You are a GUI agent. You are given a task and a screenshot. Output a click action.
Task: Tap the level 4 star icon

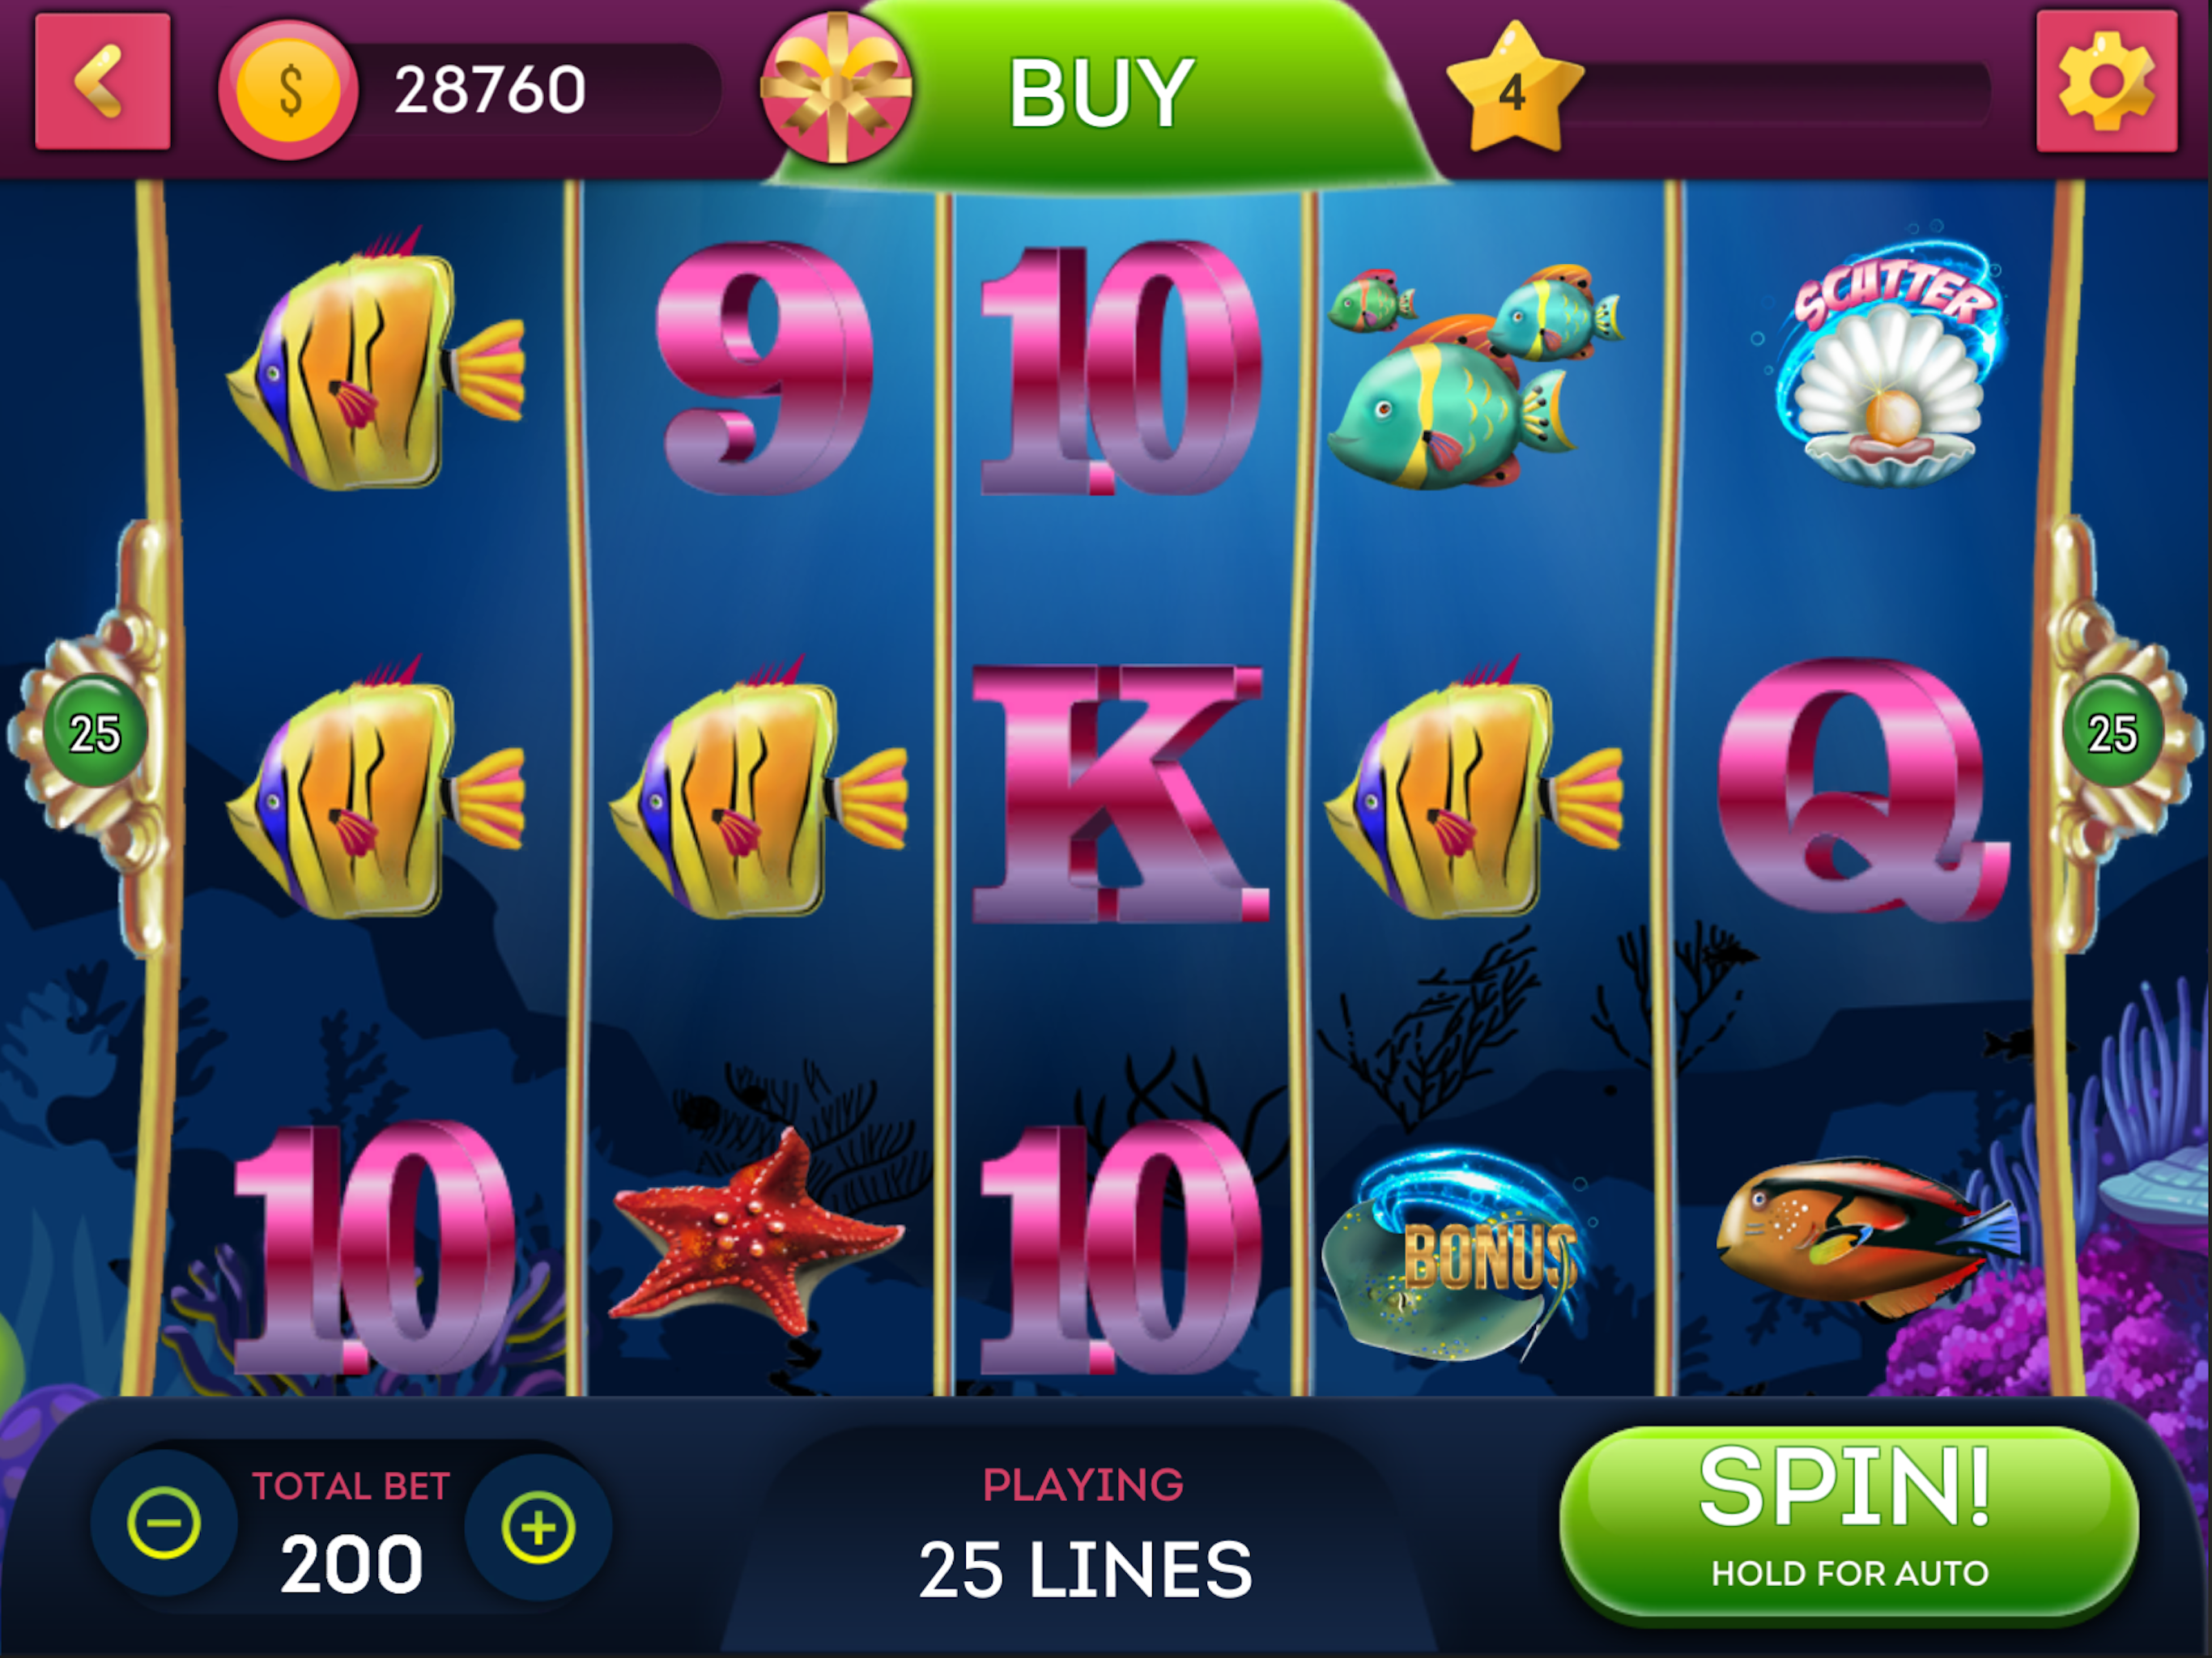1514,89
